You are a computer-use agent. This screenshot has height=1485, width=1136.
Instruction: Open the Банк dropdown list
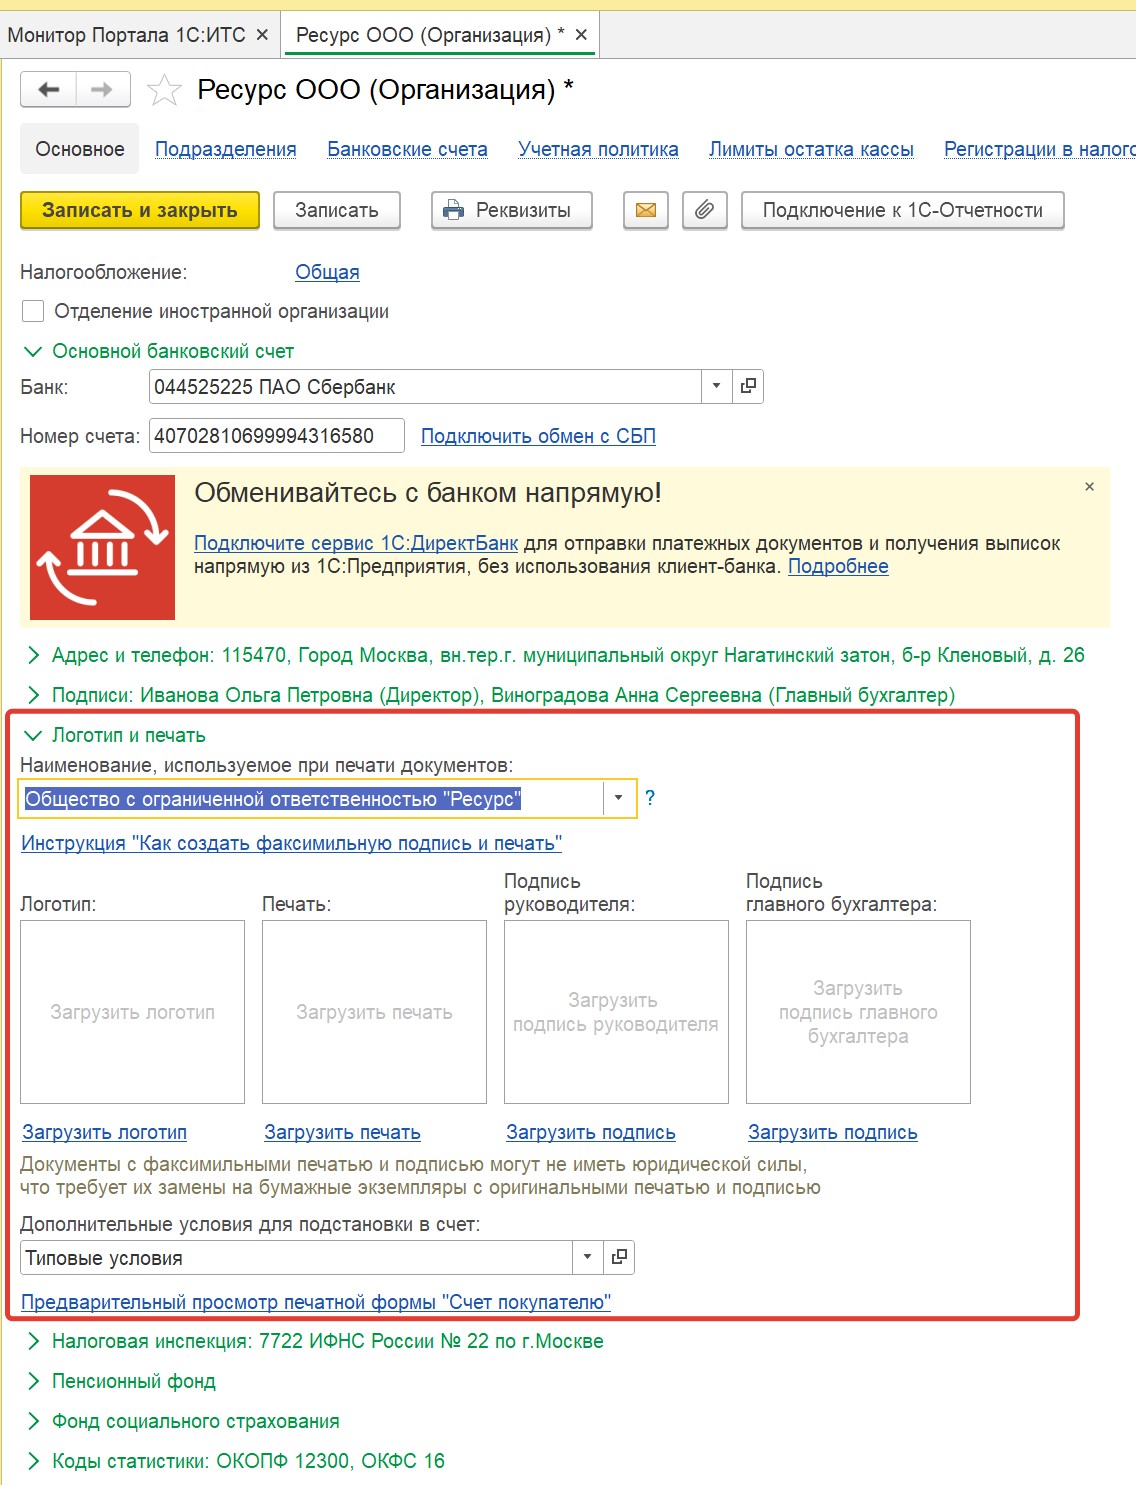[x=716, y=386]
